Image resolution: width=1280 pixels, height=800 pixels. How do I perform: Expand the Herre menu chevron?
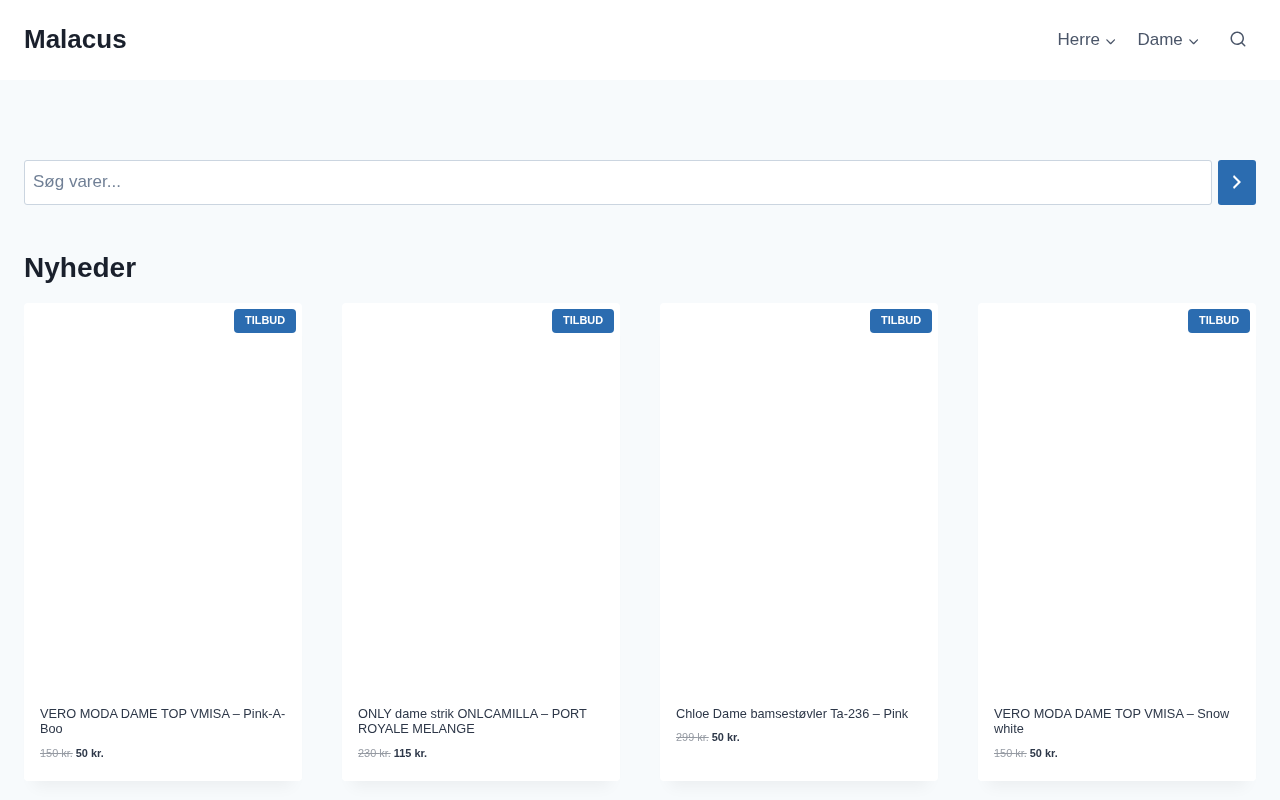click(1111, 41)
